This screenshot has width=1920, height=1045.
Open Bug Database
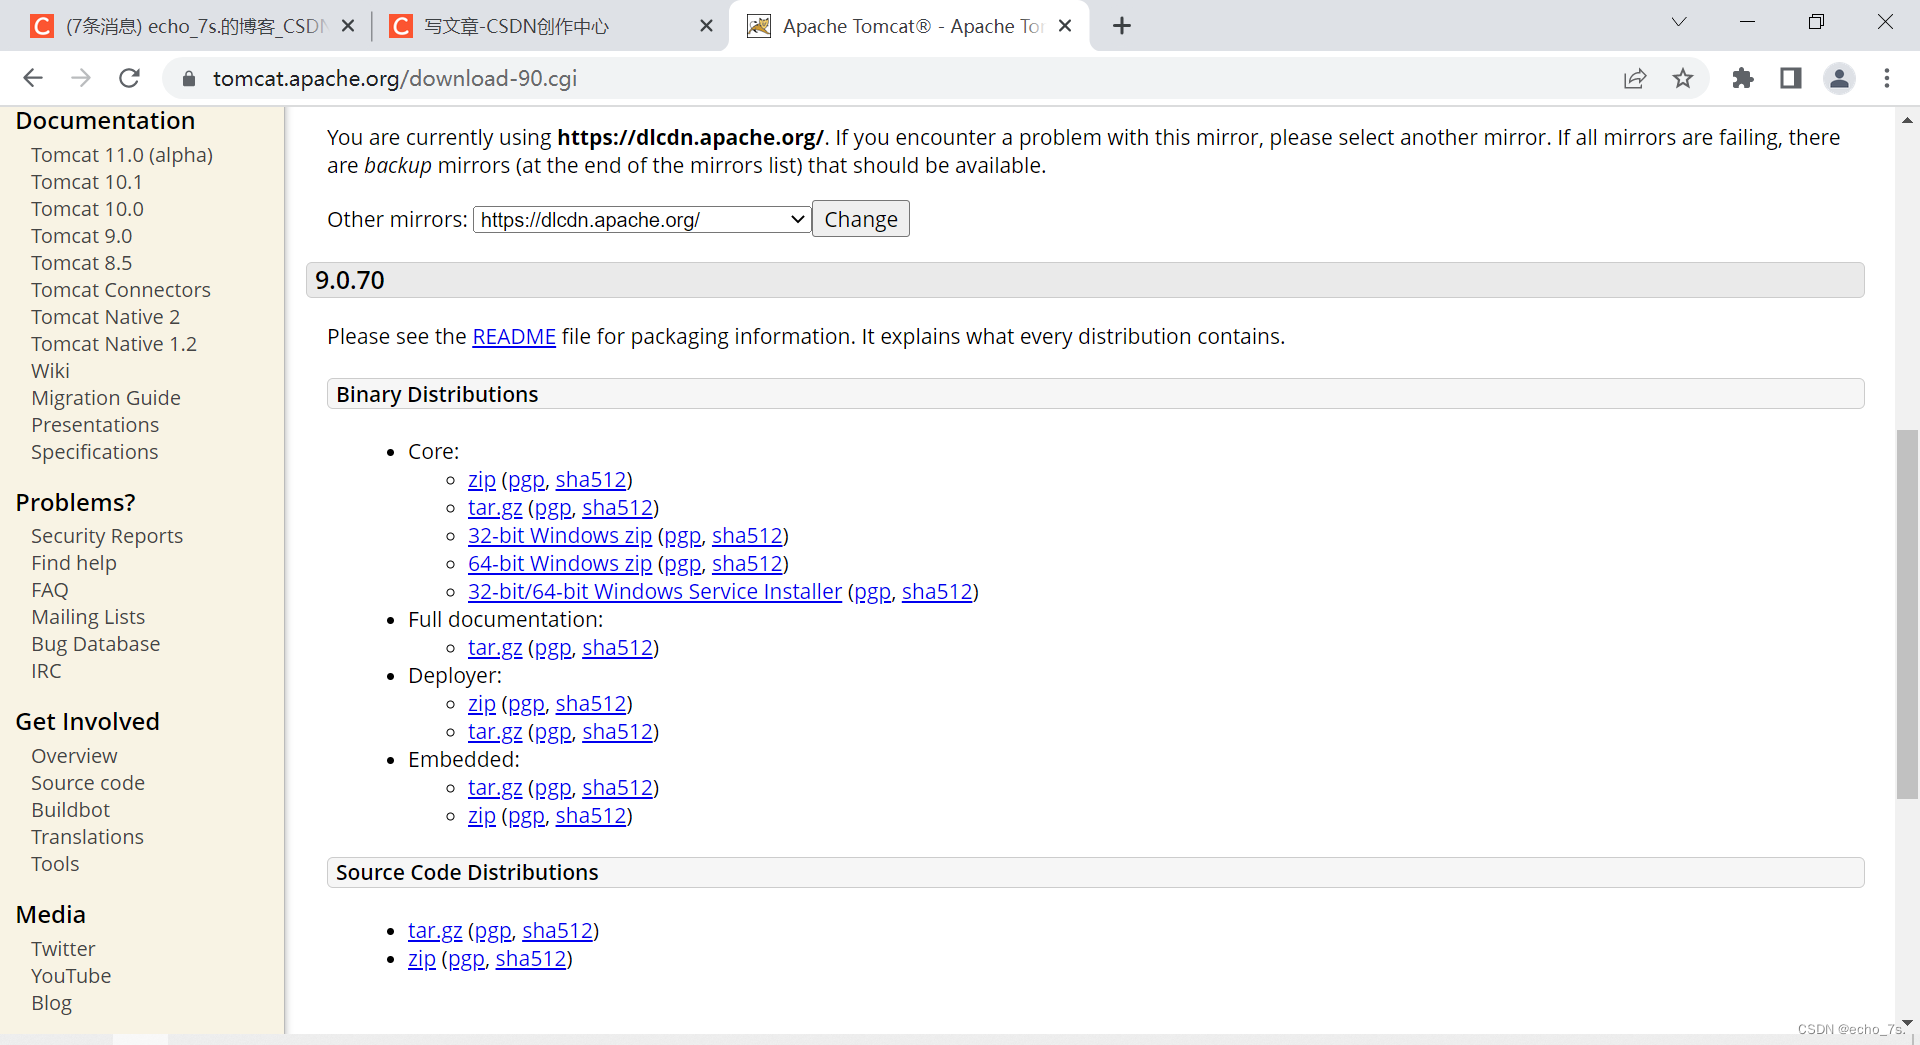96,644
